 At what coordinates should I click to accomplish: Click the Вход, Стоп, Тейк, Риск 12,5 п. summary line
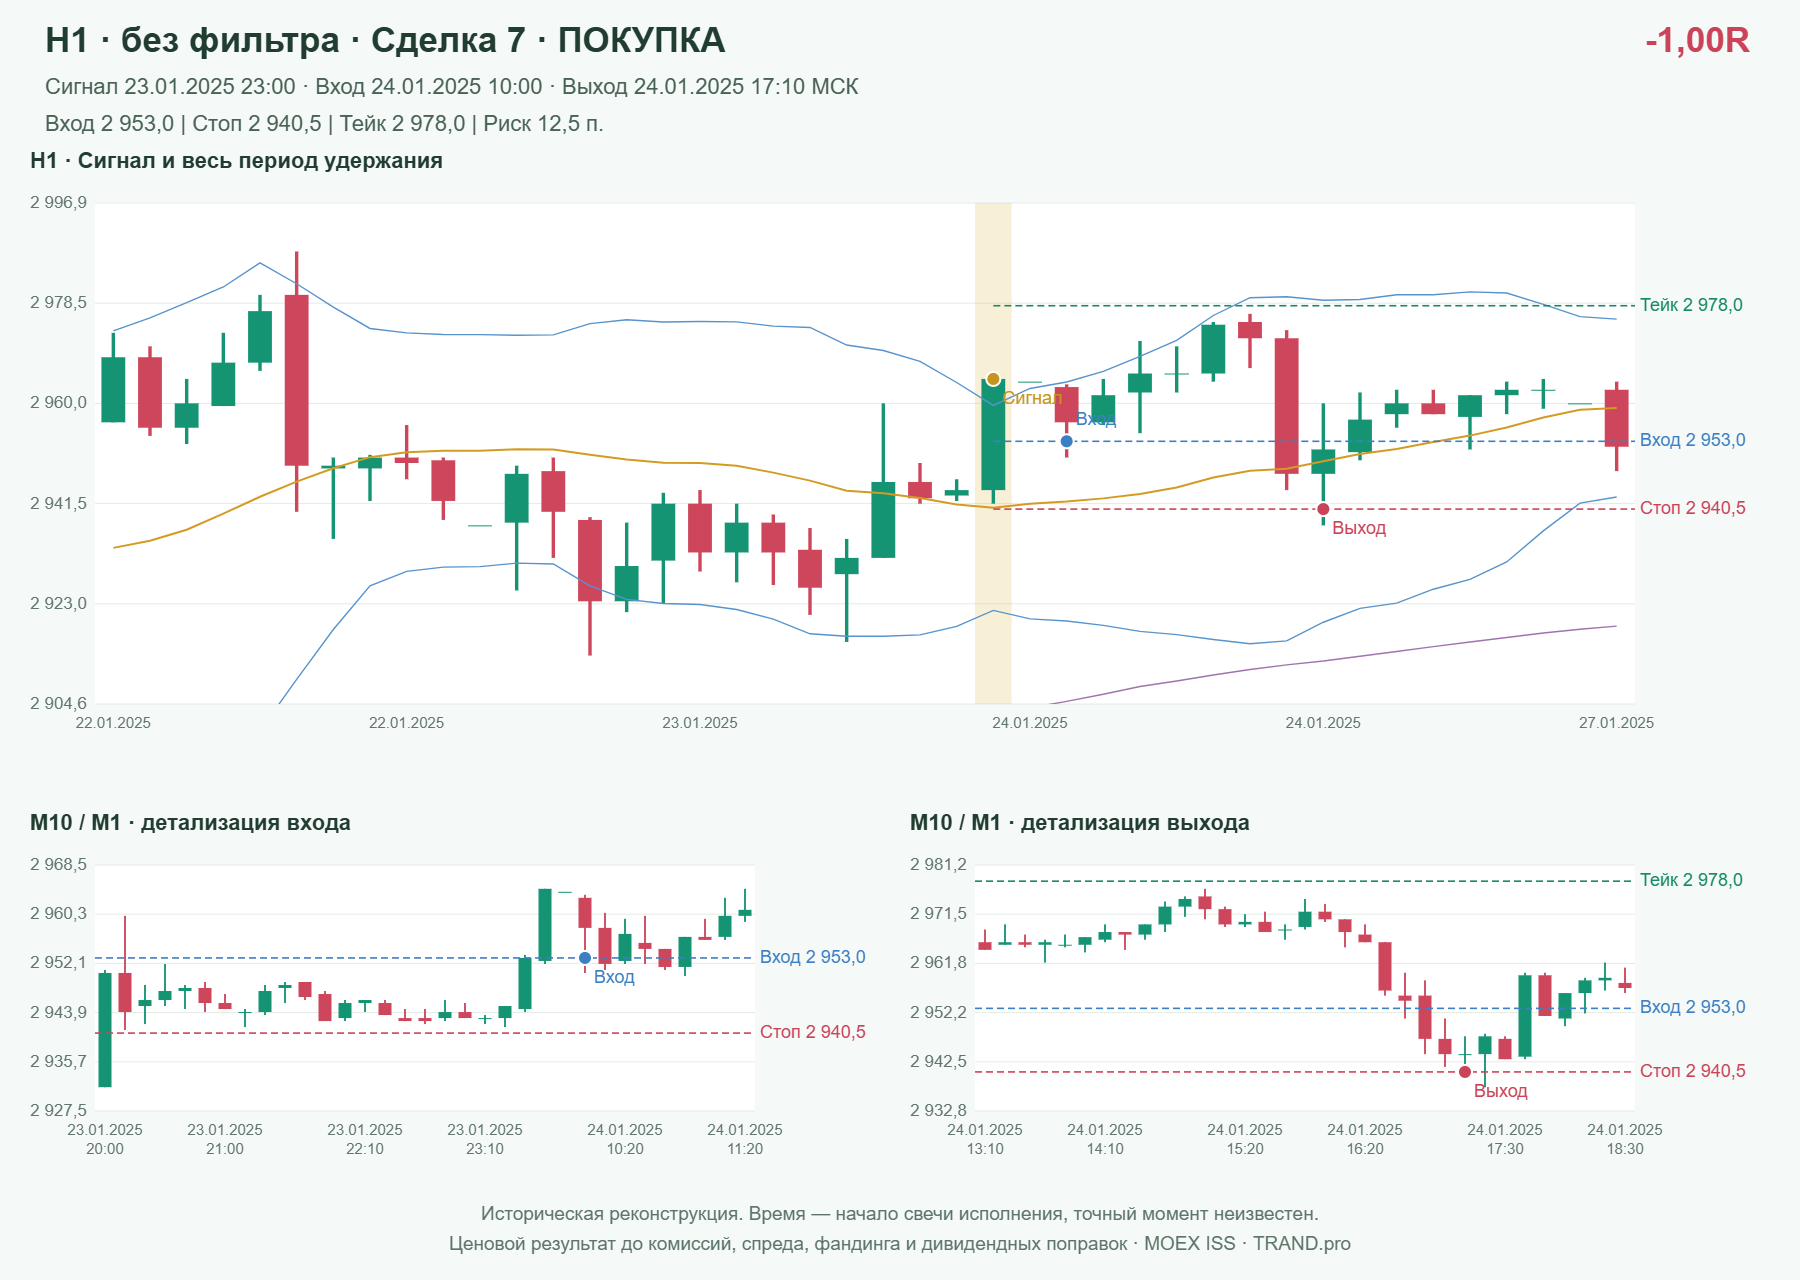[x=324, y=124]
